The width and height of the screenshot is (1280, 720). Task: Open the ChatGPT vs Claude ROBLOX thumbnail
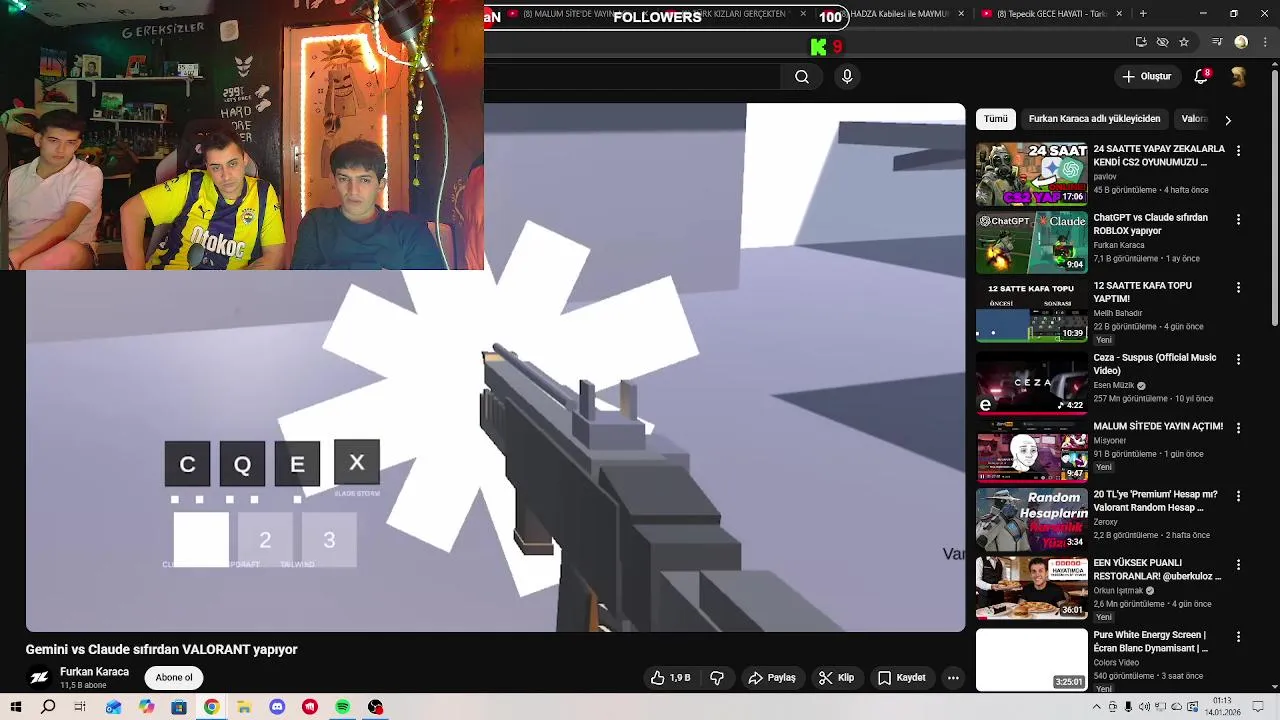[1031, 242]
